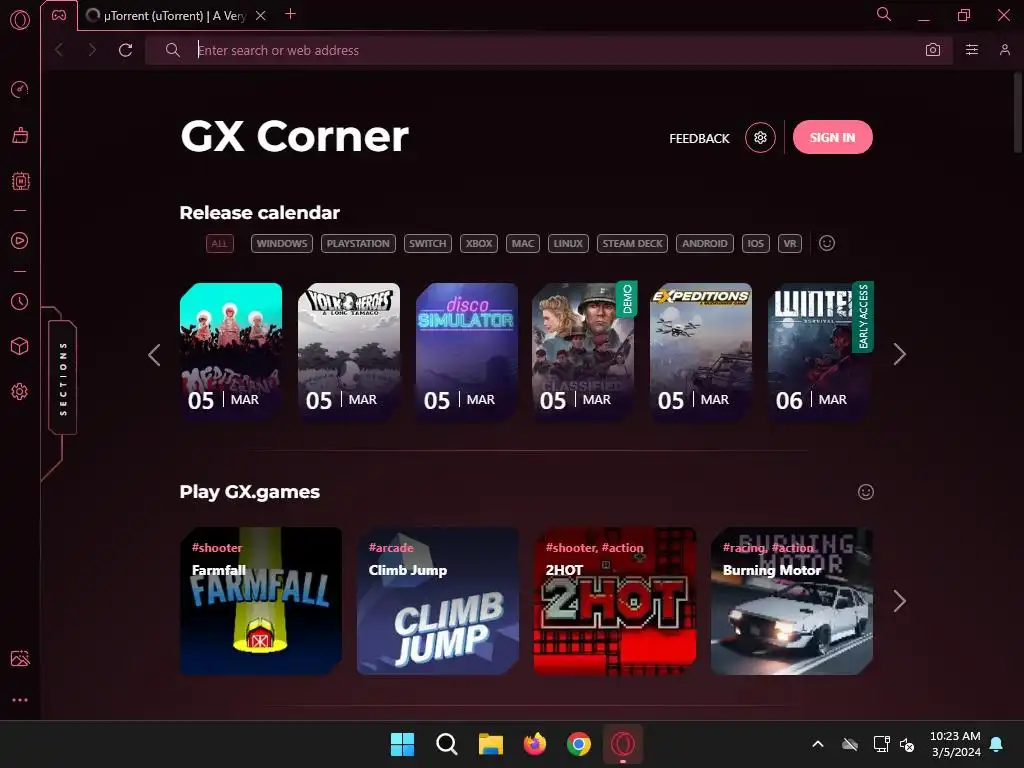Launch Firefox from taskbar
Screen dimensions: 1024x768
[x=534, y=744]
